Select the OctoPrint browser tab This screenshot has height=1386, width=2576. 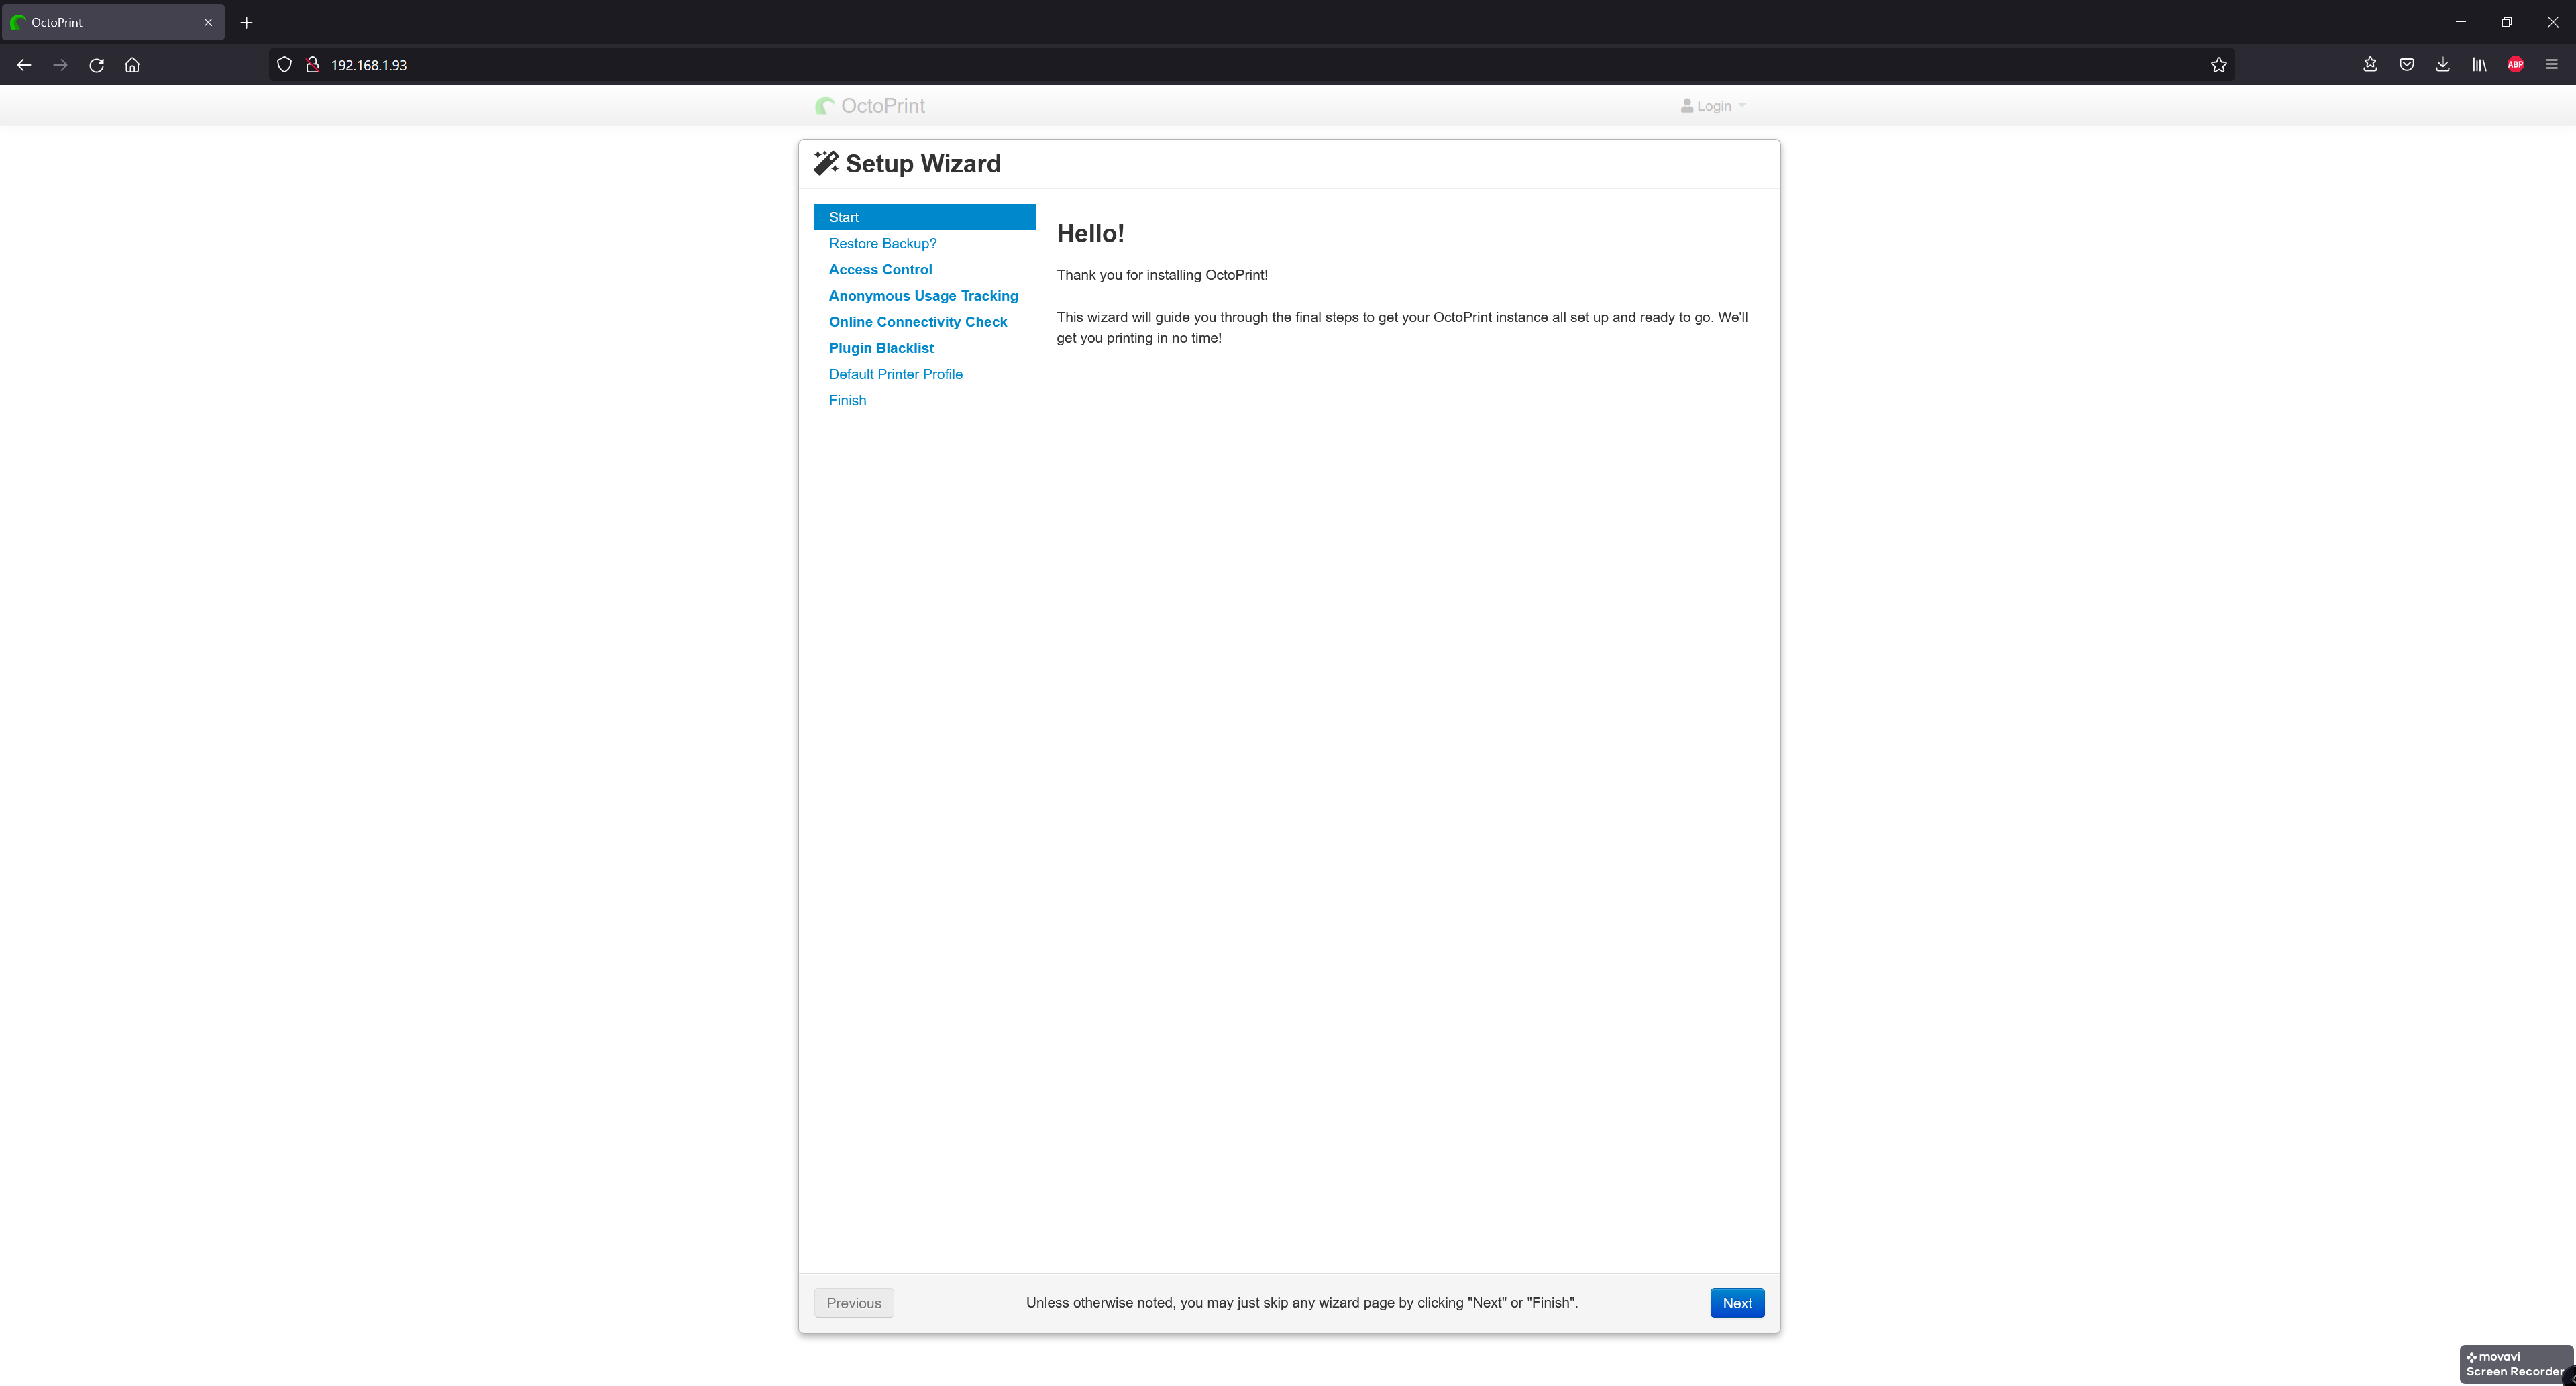112,22
